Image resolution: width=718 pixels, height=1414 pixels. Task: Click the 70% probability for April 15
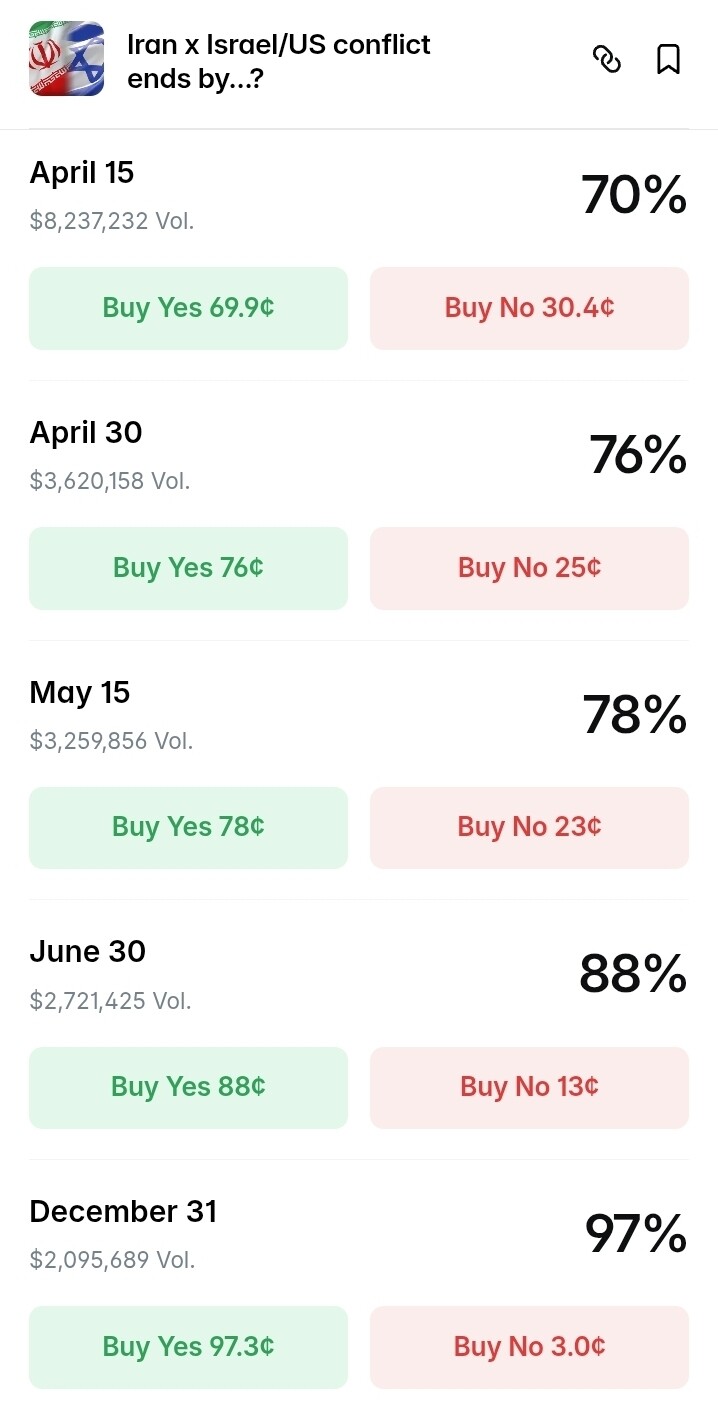coord(634,194)
